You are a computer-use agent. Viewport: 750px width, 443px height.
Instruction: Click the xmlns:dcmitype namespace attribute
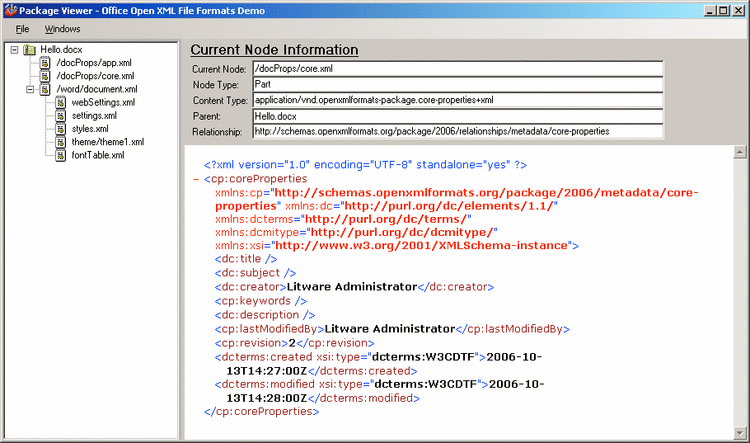coord(356,233)
